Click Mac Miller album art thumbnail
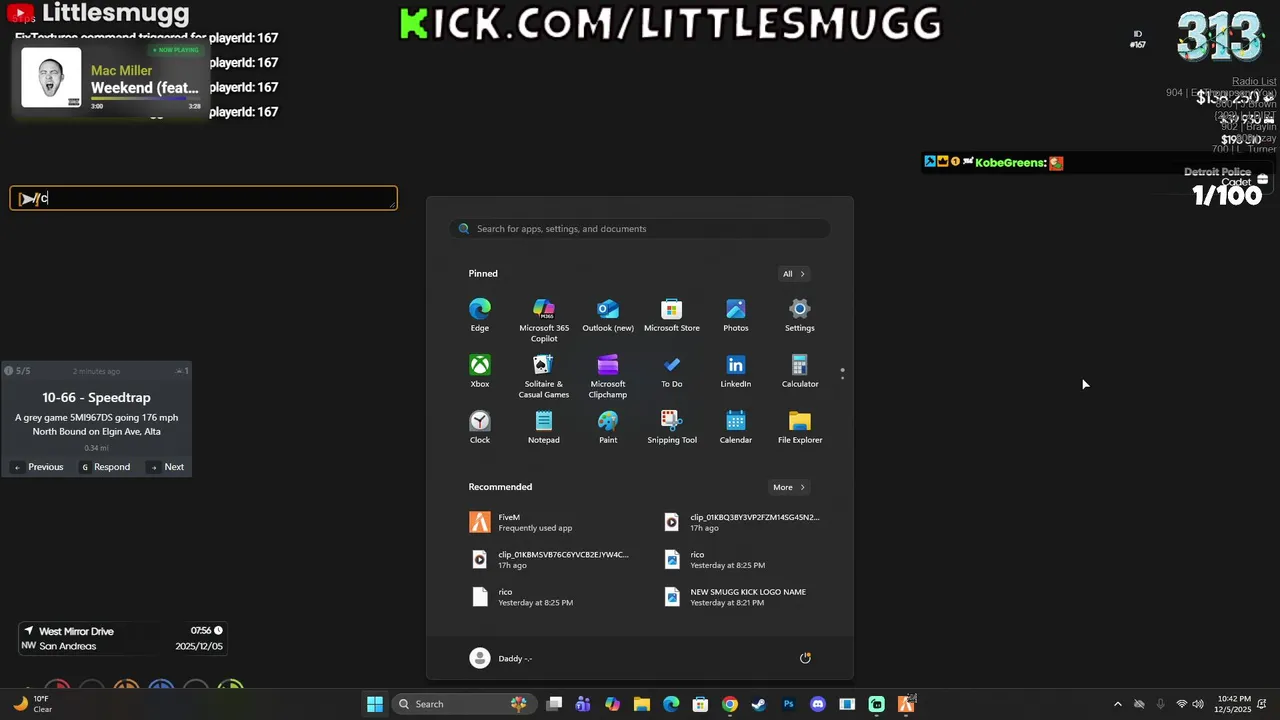Screen dimensions: 1280x720 coord(51,77)
